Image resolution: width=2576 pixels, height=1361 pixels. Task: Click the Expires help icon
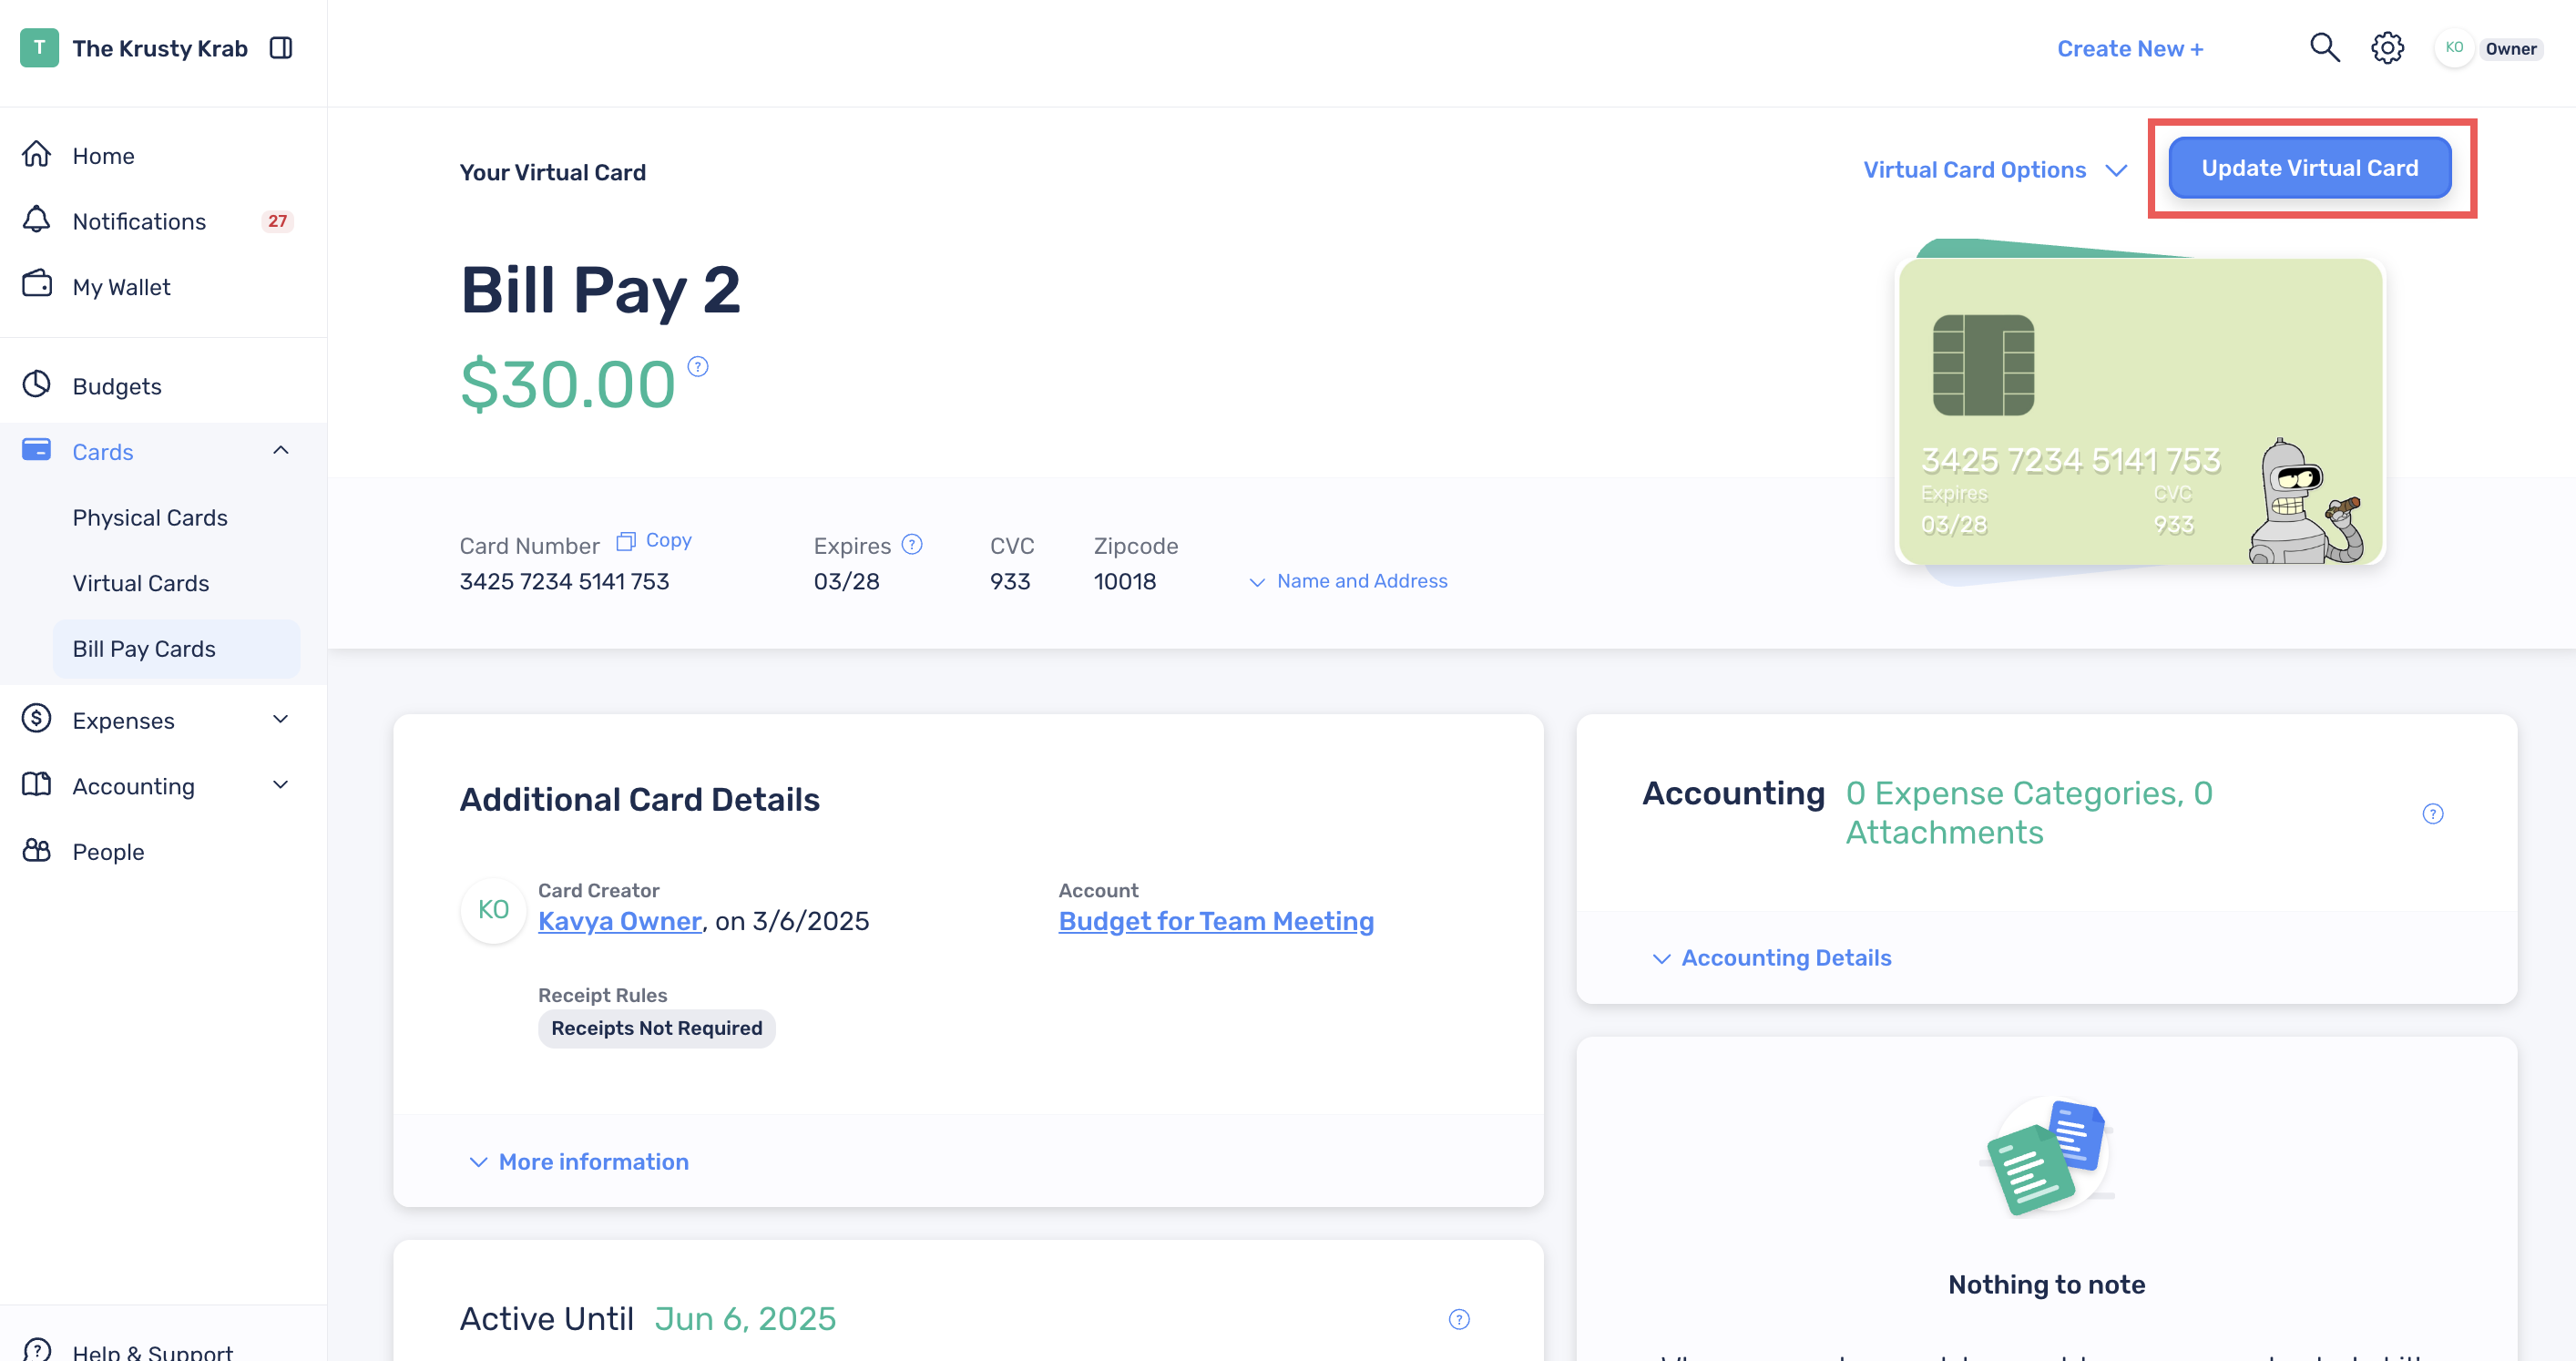pyautogui.click(x=912, y=544)
